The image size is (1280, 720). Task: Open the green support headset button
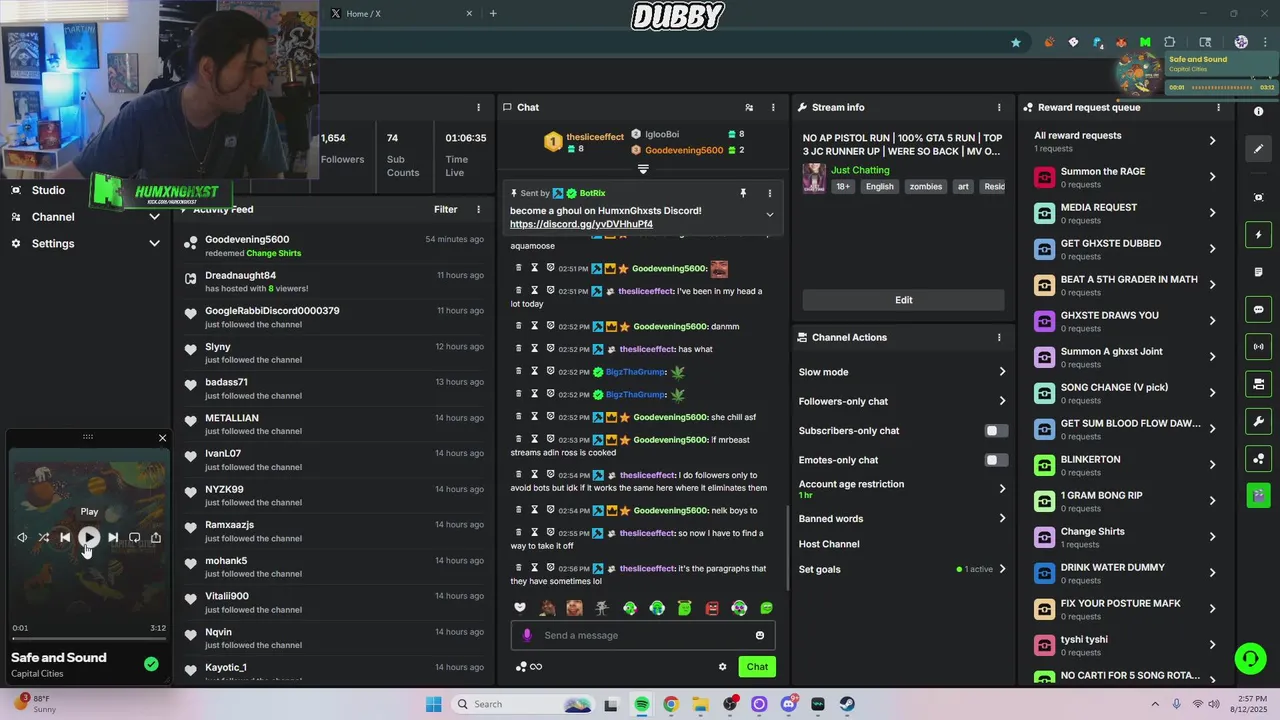click(x=1250, y=658)
